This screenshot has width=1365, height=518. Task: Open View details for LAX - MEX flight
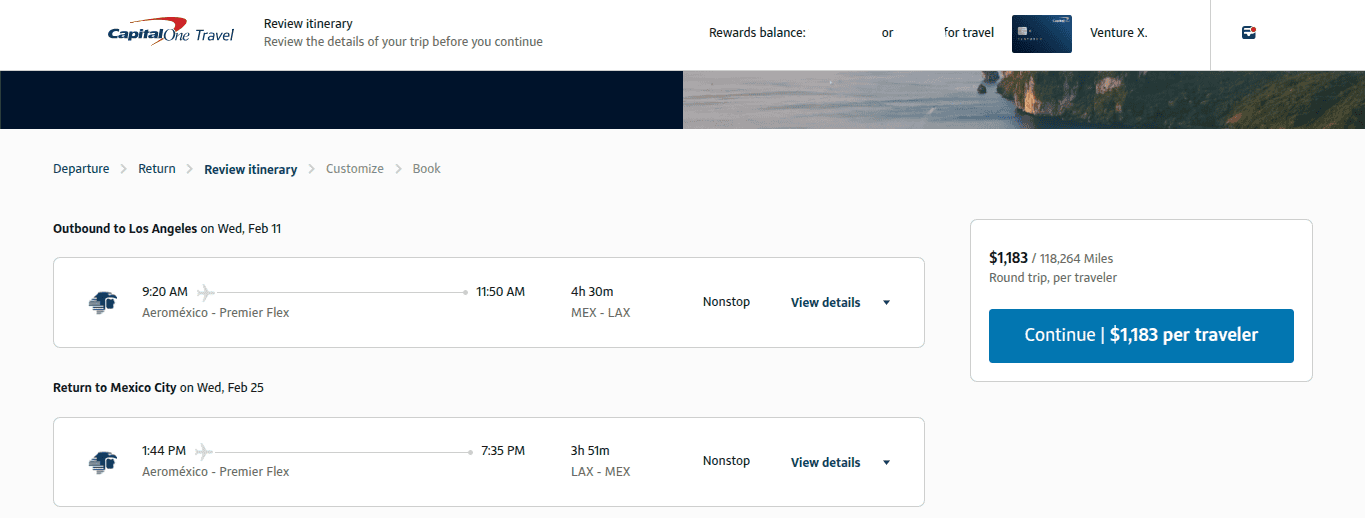coord(825,463)
